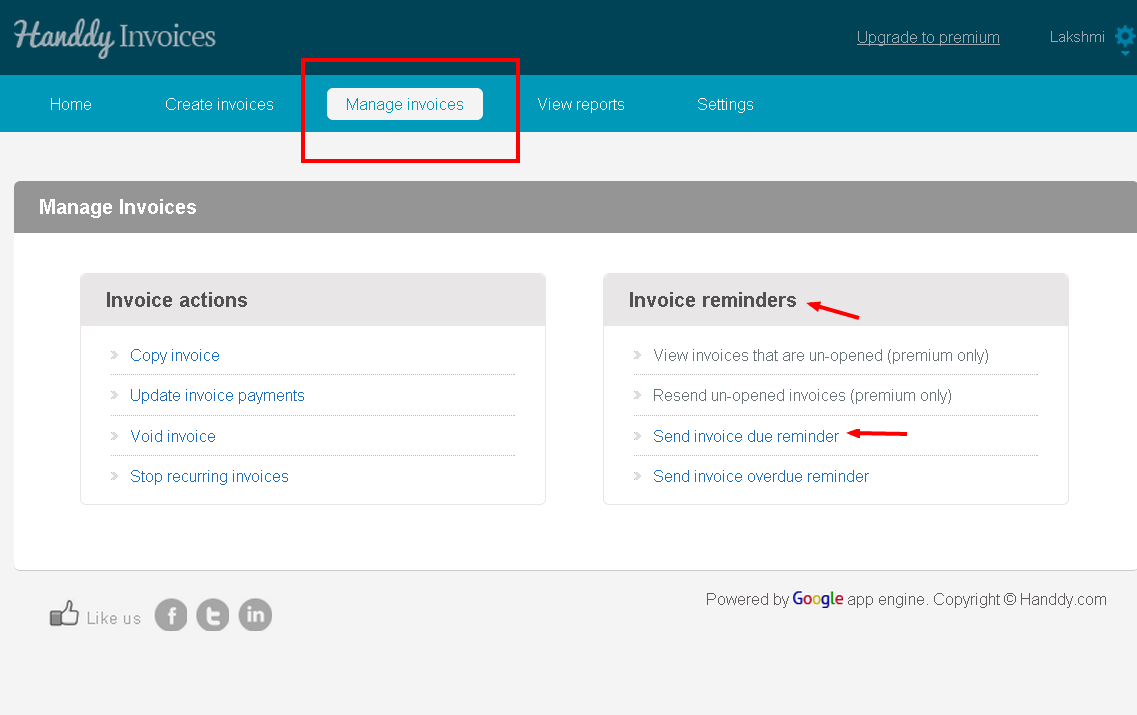Click the Invoice reminders heading
The image size is (1137, 715).
click(x=712, y=300)
